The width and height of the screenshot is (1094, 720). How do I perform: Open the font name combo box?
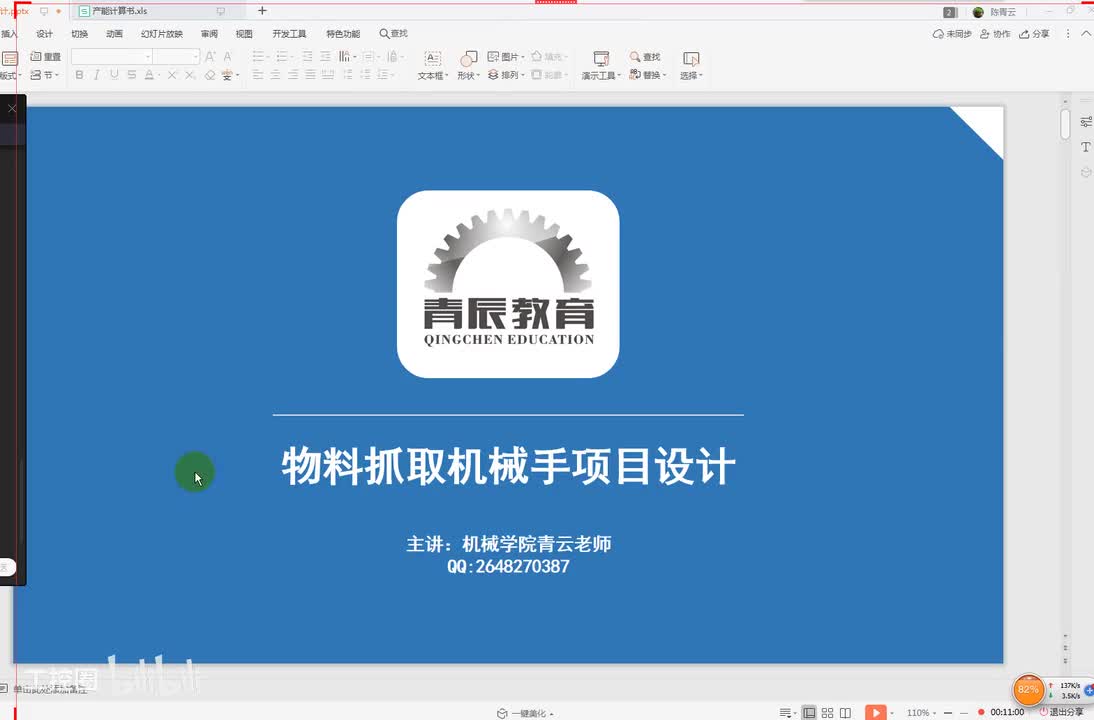(112, 57)
